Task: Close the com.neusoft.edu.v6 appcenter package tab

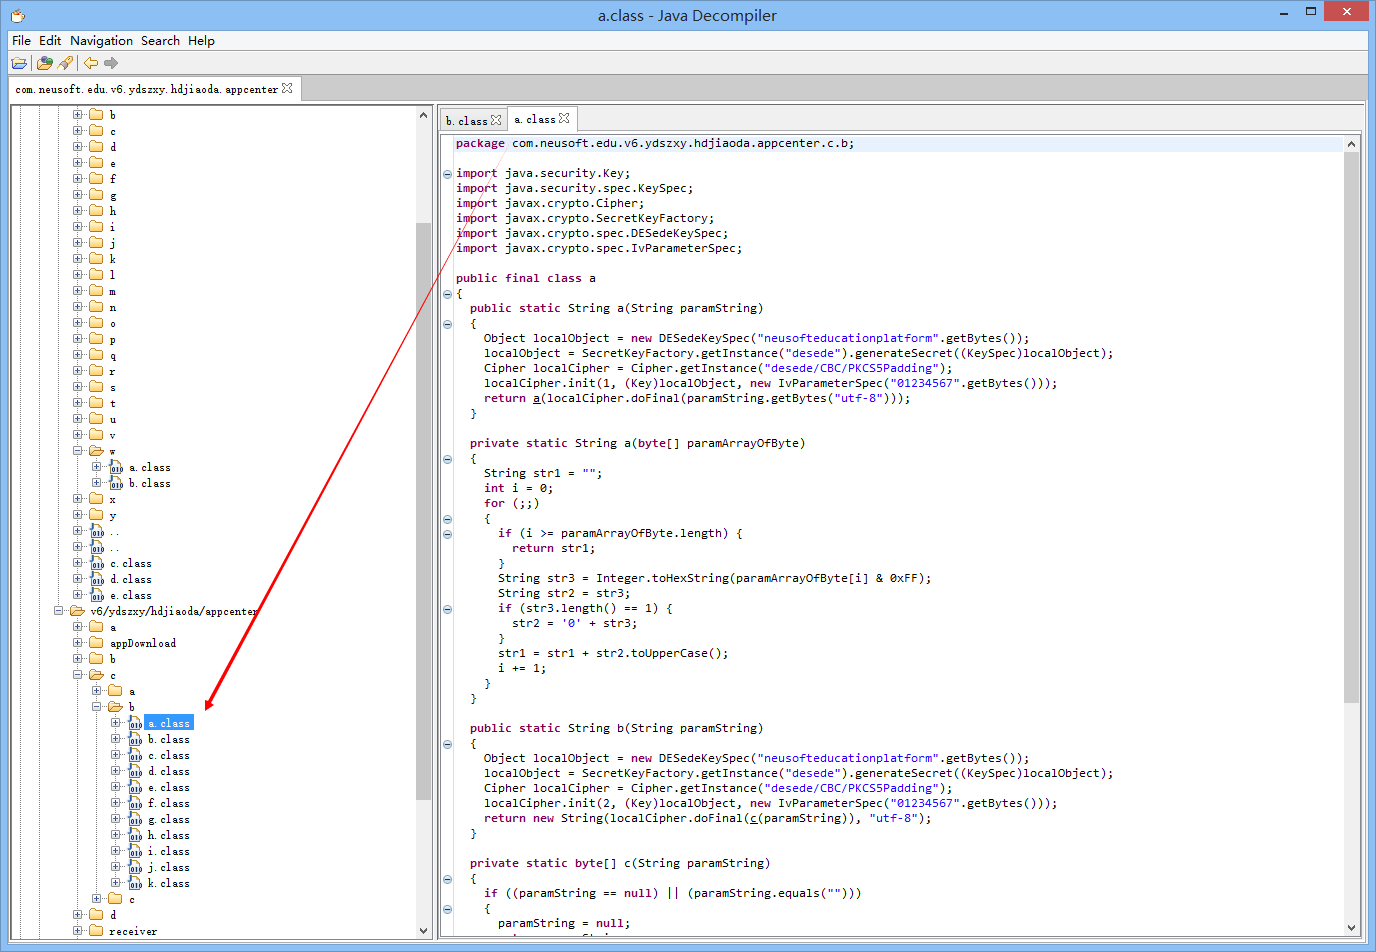Action: click(x=287, y=88)
